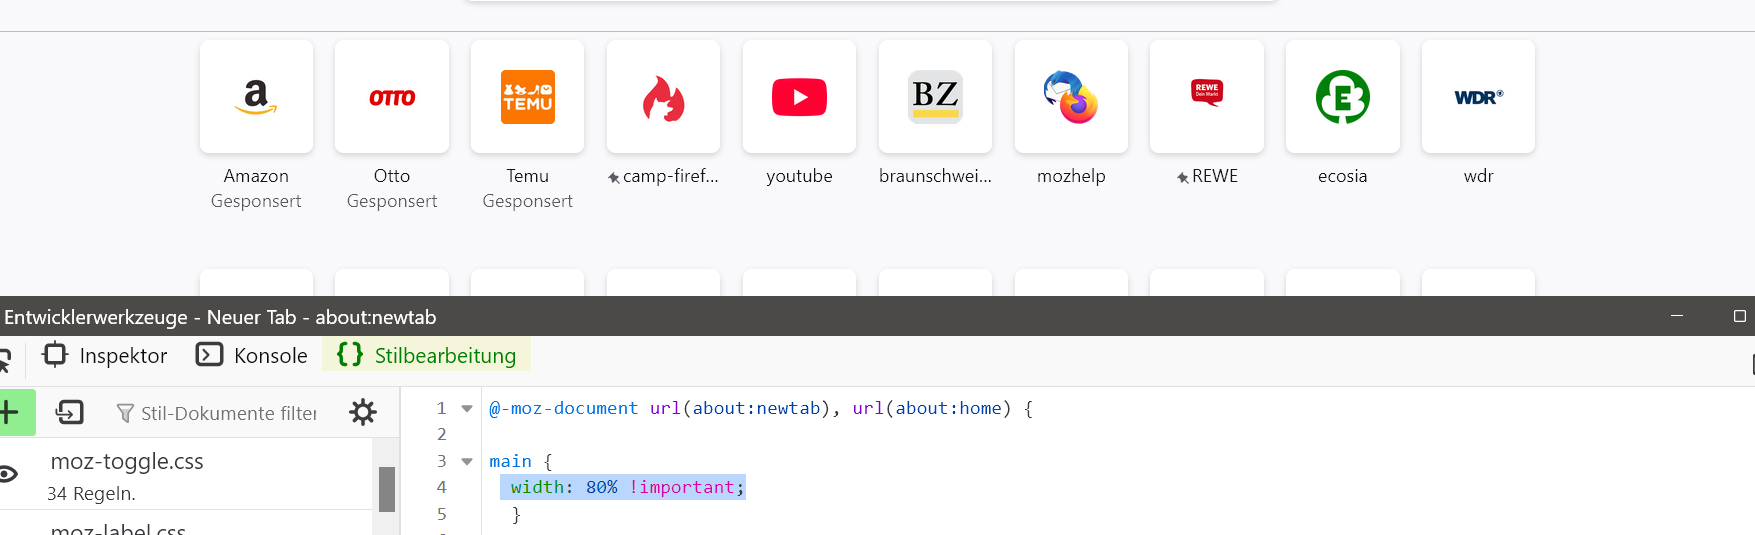Open the pinned REWE shortcut tile

tap(1207, 97)
